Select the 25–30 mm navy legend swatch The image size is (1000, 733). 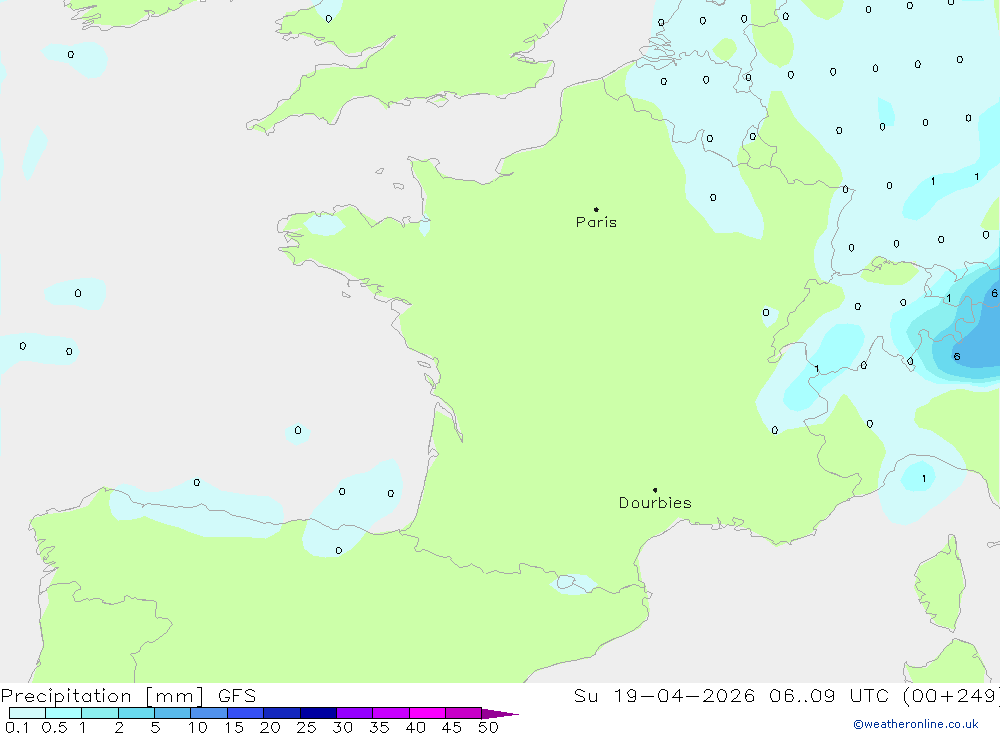(318, 713)
